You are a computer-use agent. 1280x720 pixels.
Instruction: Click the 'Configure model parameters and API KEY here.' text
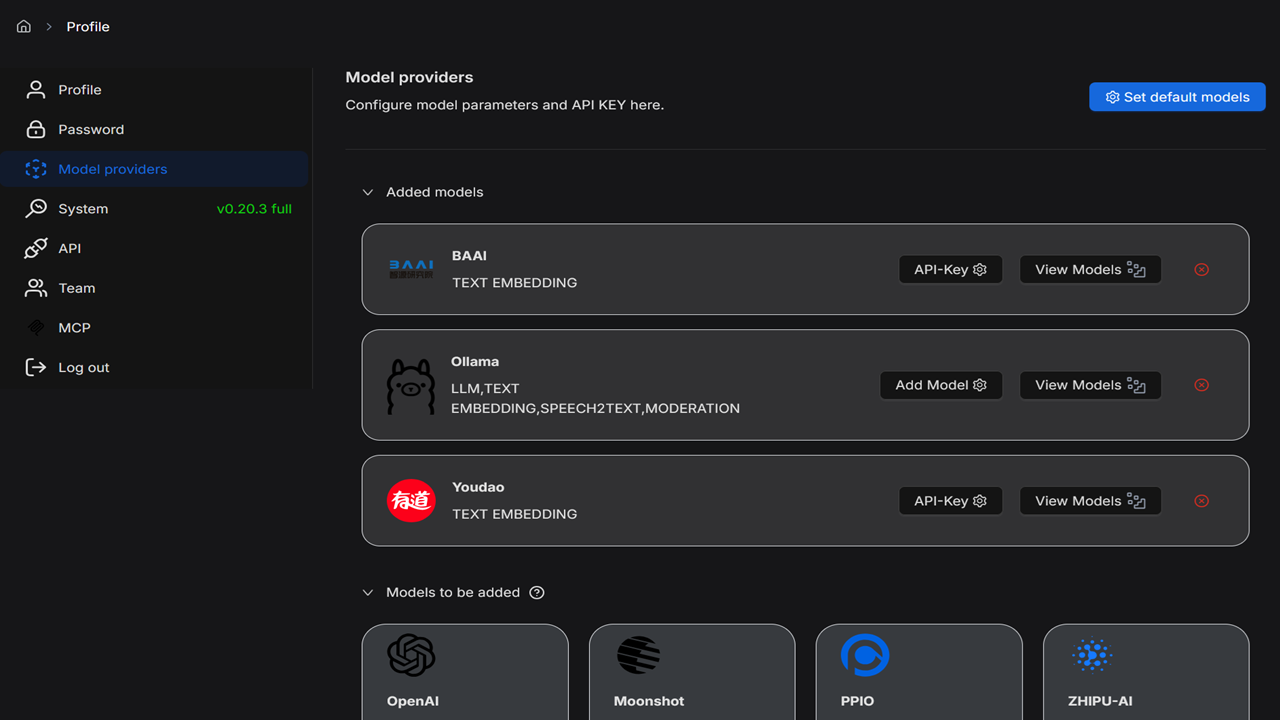[505, 105]
